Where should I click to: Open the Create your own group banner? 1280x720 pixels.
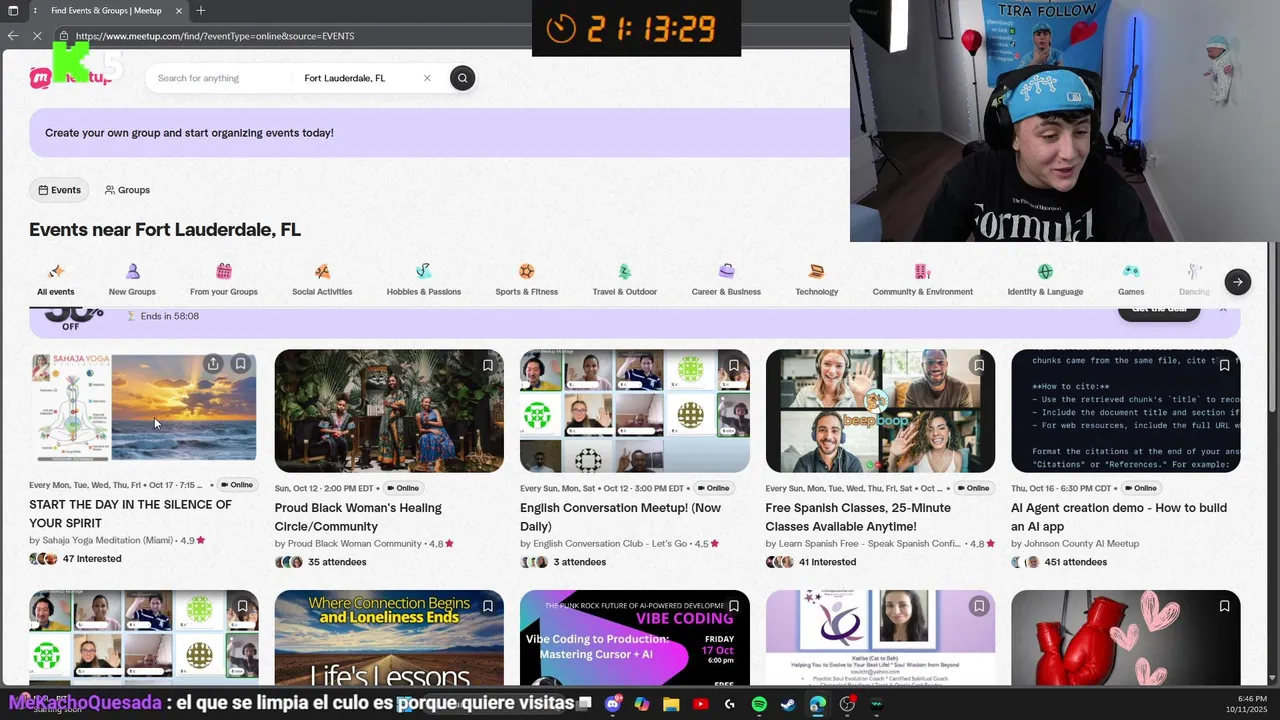[439, 133]
